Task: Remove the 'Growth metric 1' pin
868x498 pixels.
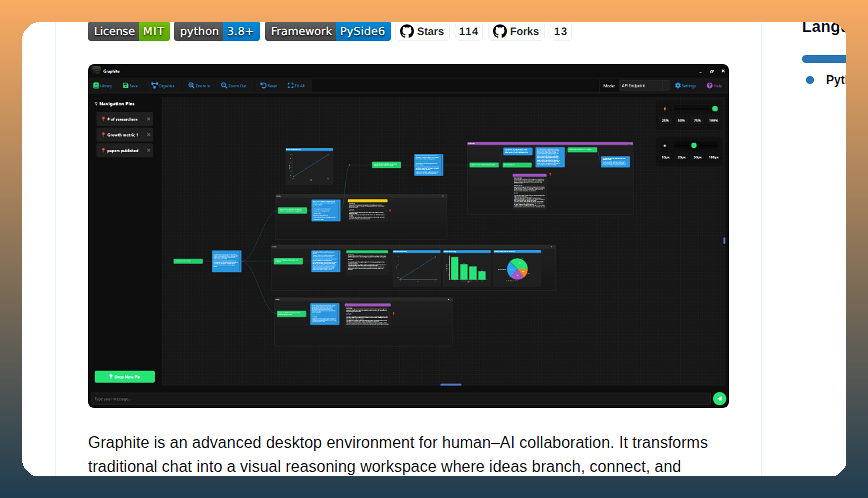Action: [148, 134]
